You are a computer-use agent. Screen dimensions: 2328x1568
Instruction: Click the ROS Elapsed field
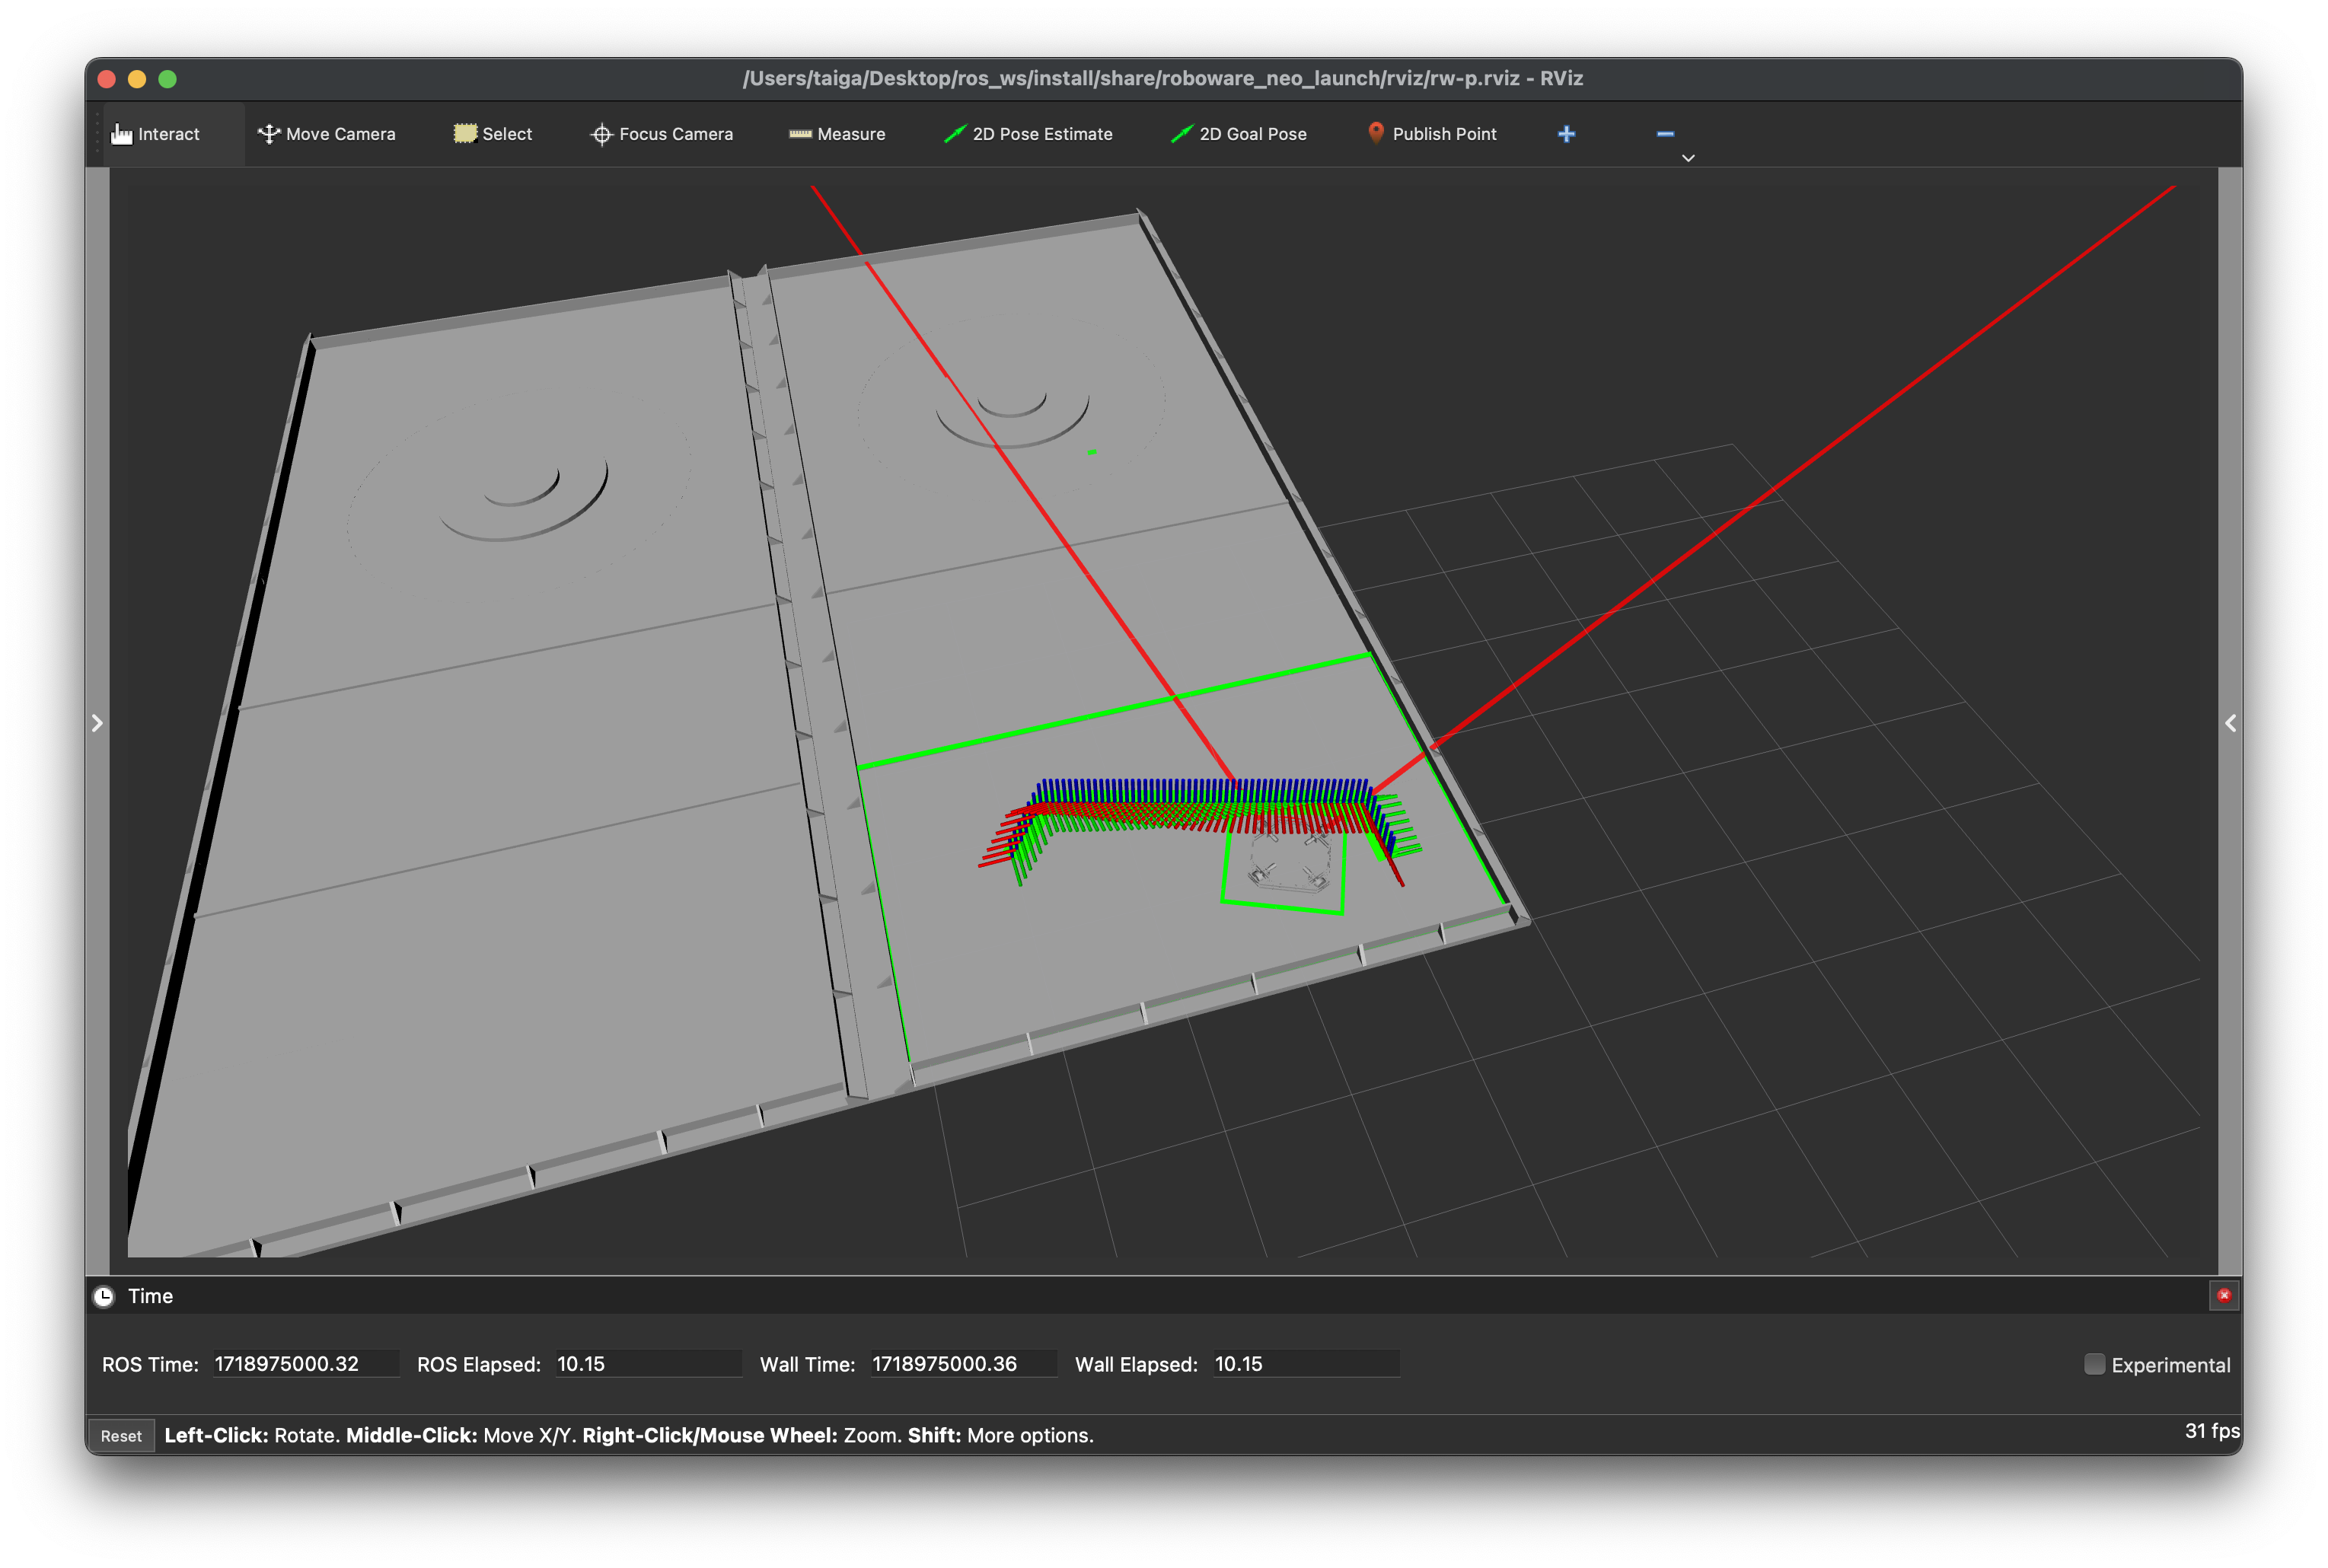click(x=648, y=1364)
